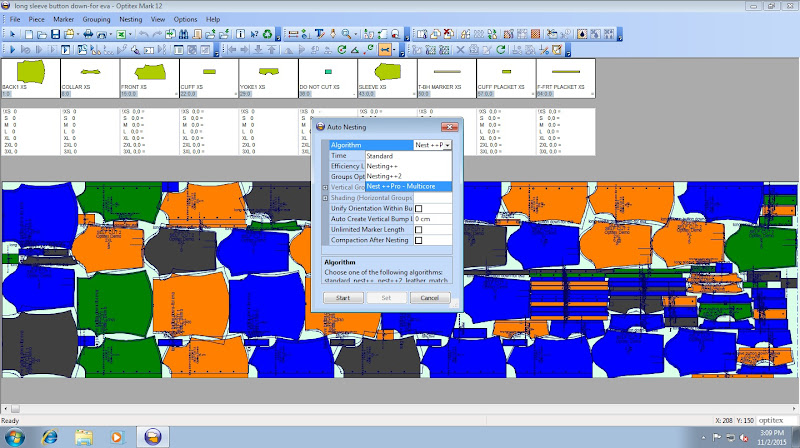Select Nest ++Pro - Multicore option
The image size is (800, 448).
tap(408, 186)
